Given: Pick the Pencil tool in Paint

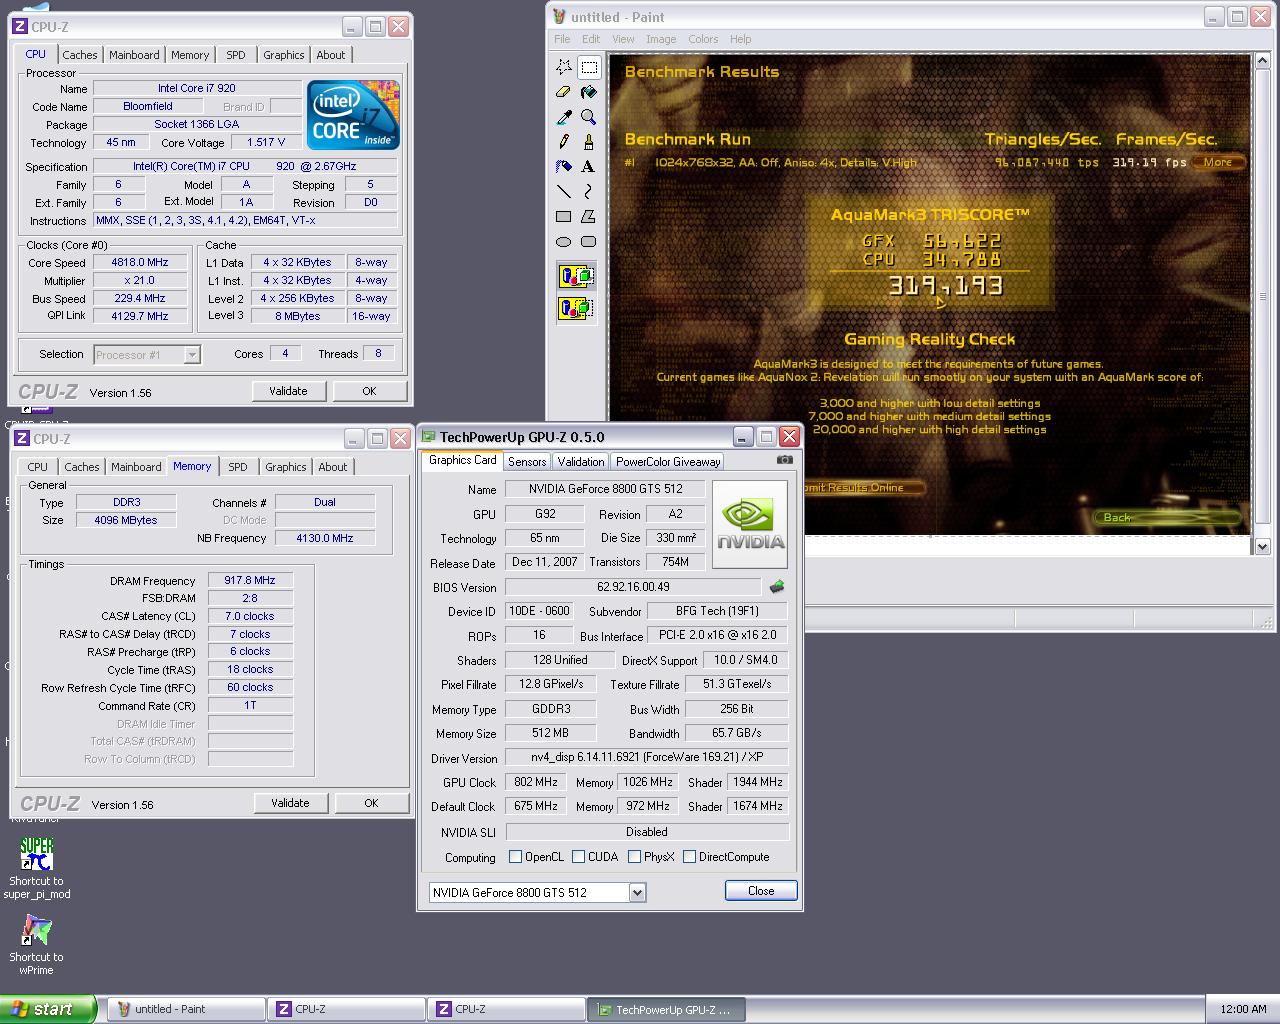Looking at the screenshot, I should point(564,142).
